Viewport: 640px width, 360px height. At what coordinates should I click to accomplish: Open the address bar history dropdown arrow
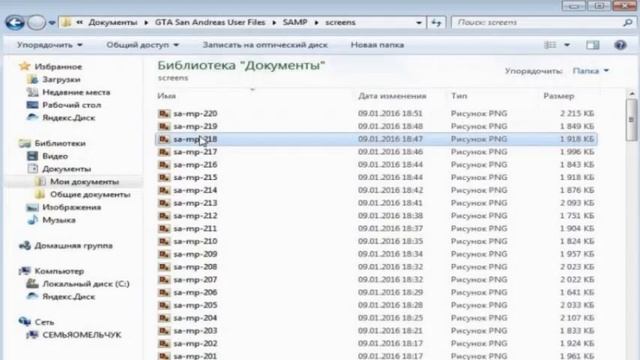pyautogui.click(x=419, y=23)
